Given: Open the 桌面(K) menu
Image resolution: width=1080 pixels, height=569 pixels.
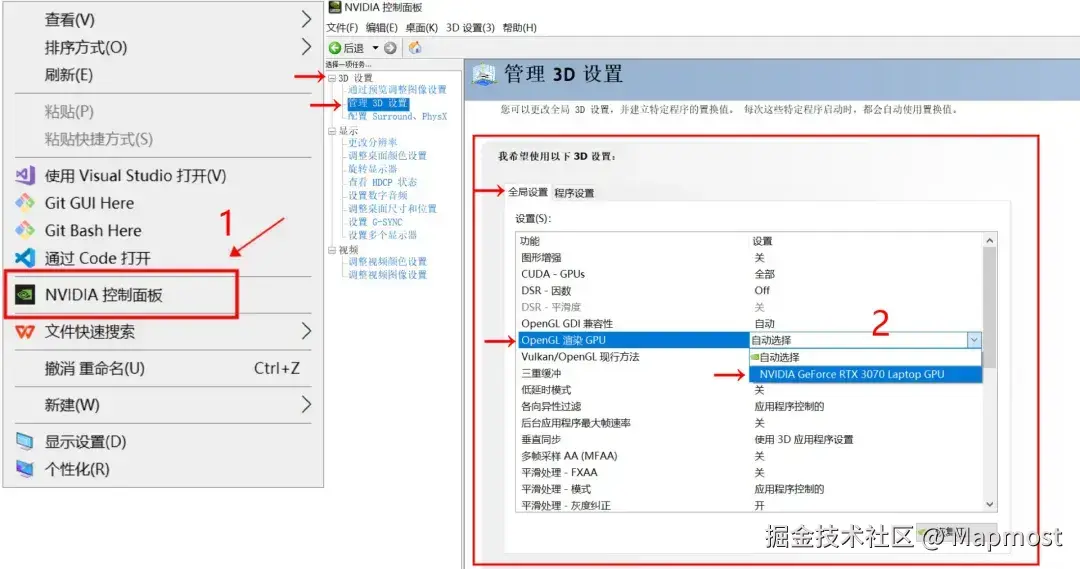Looking at the screenshot, I should click(422, 28).
